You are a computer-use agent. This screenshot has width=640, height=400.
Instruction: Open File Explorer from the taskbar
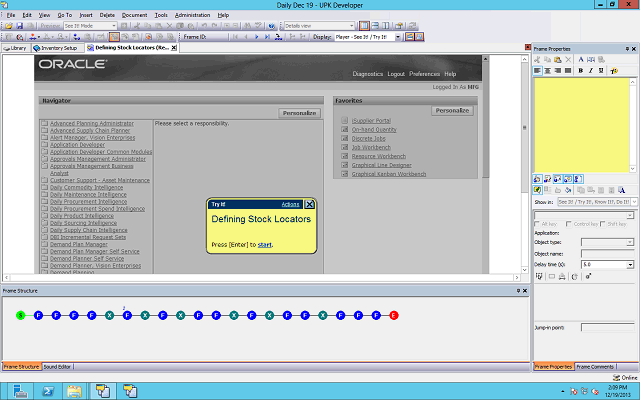click(x=74, y=391)
